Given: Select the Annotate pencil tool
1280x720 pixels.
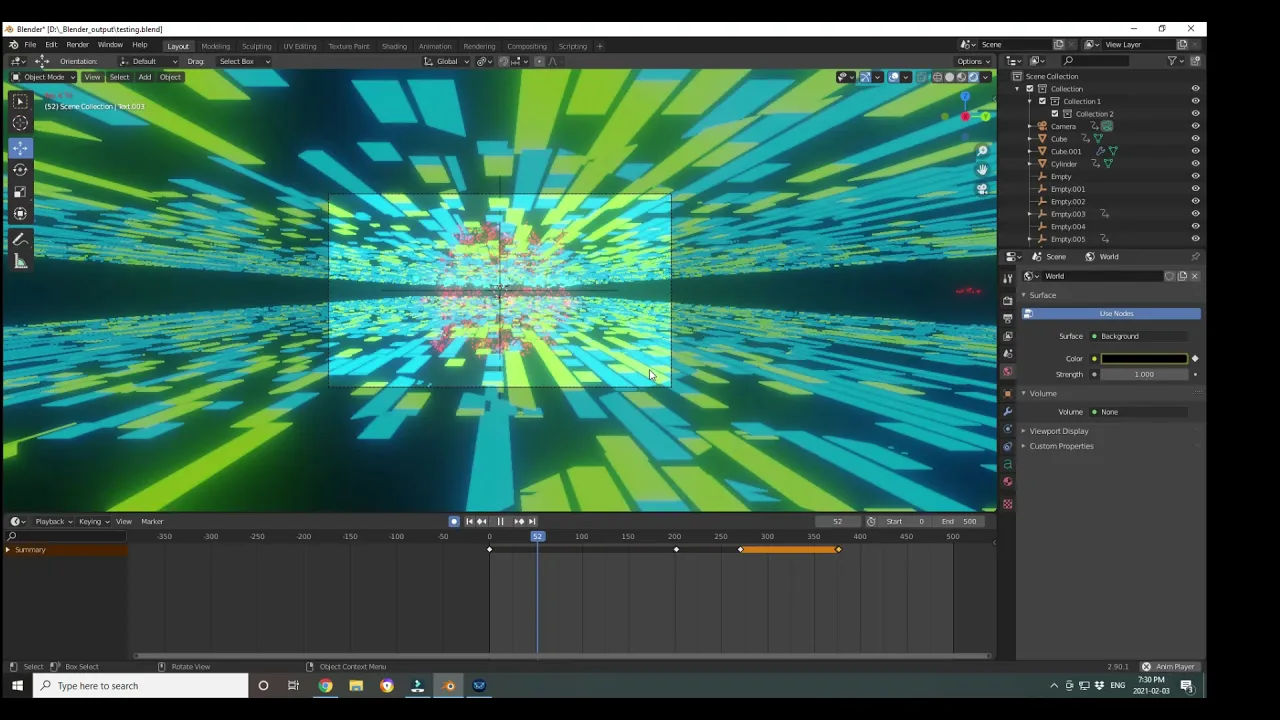Looking at the screenshot, I should point(20,240).
